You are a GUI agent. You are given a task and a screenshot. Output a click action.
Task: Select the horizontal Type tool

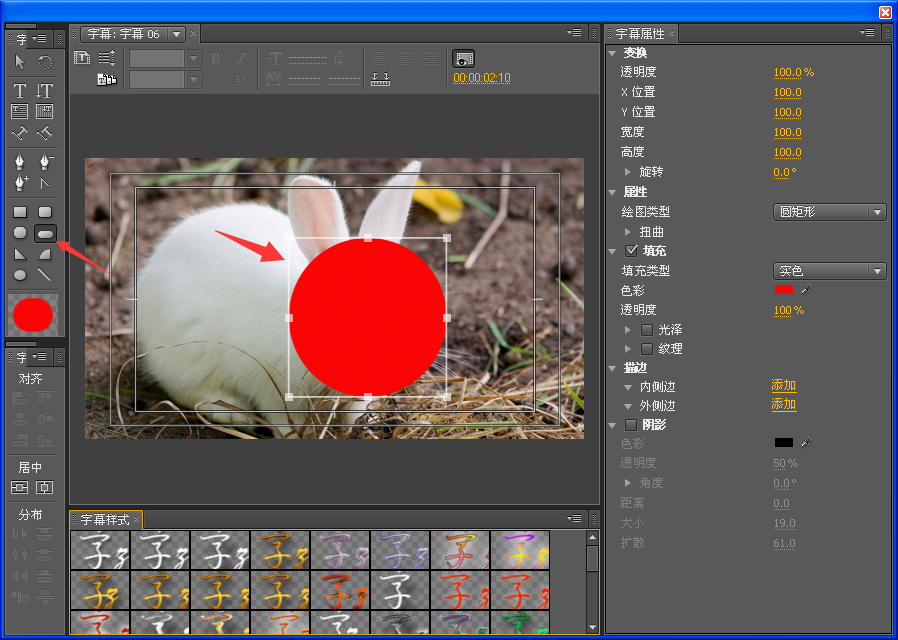pos(19,90)
